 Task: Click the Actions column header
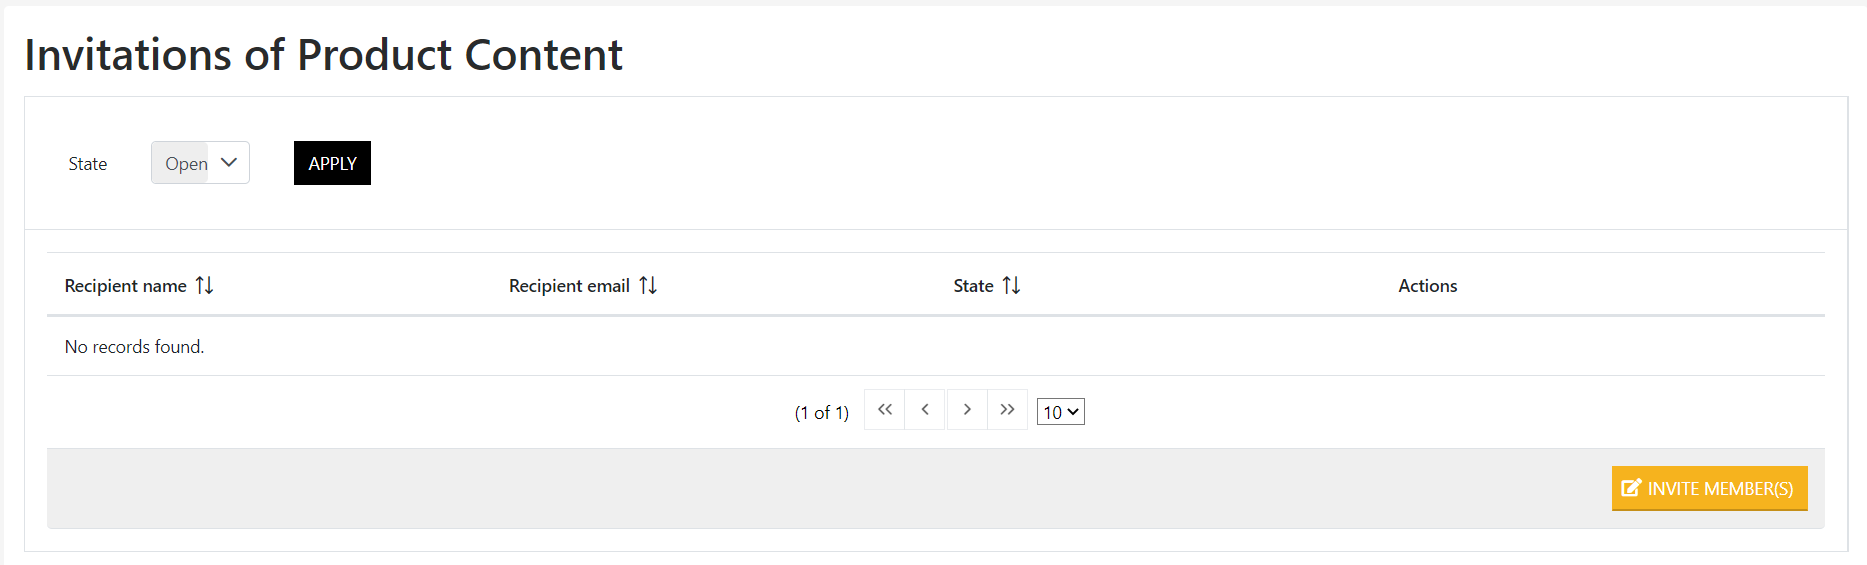1427,286
